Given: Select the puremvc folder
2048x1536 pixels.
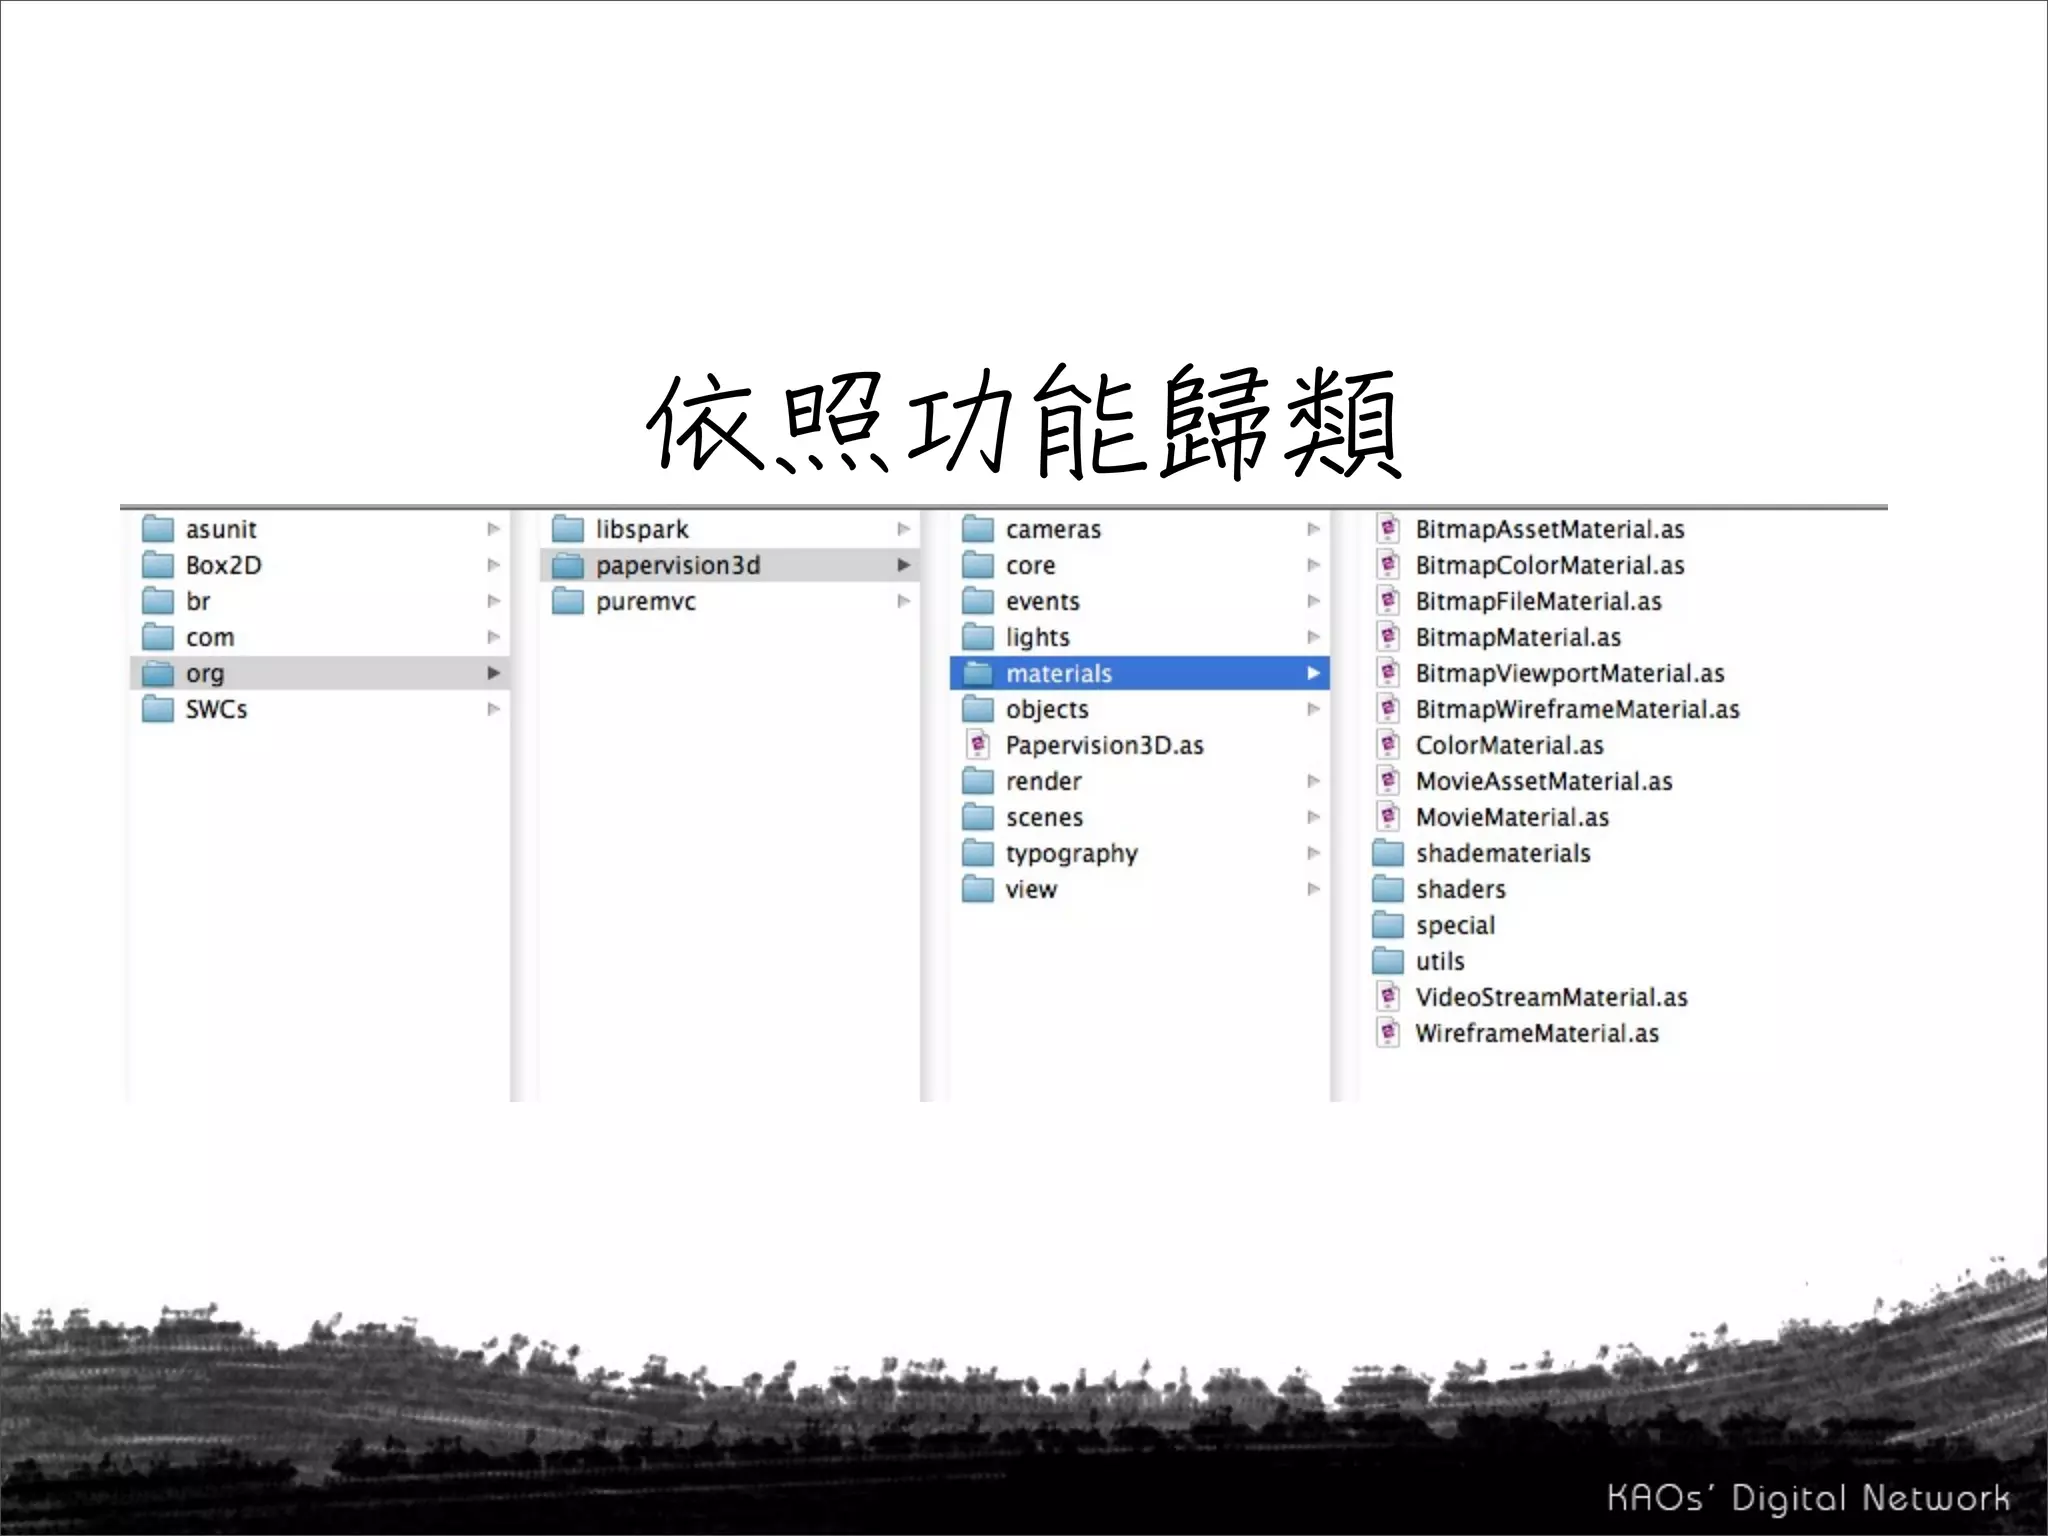Looking at the screenshot, I should 645,602.
